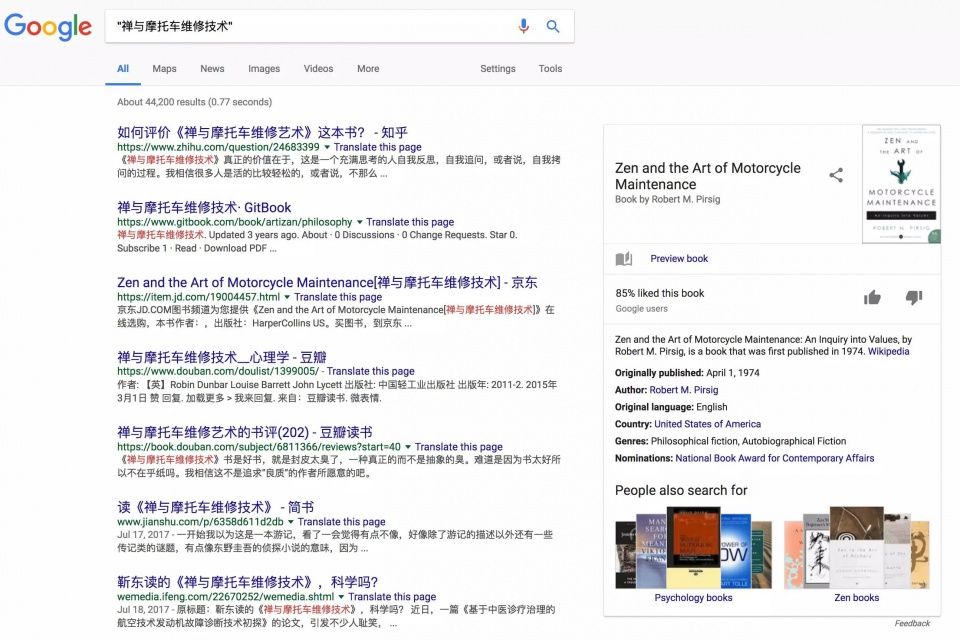Share the Zen book knowledge panel

tap(836, 175)
